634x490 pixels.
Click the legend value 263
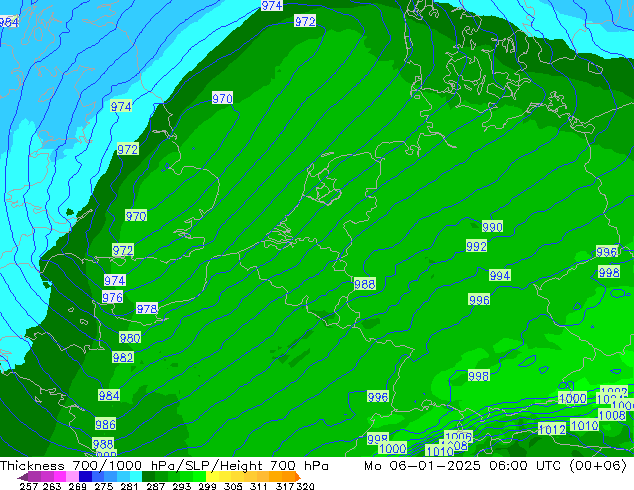(x=52, y=486)
